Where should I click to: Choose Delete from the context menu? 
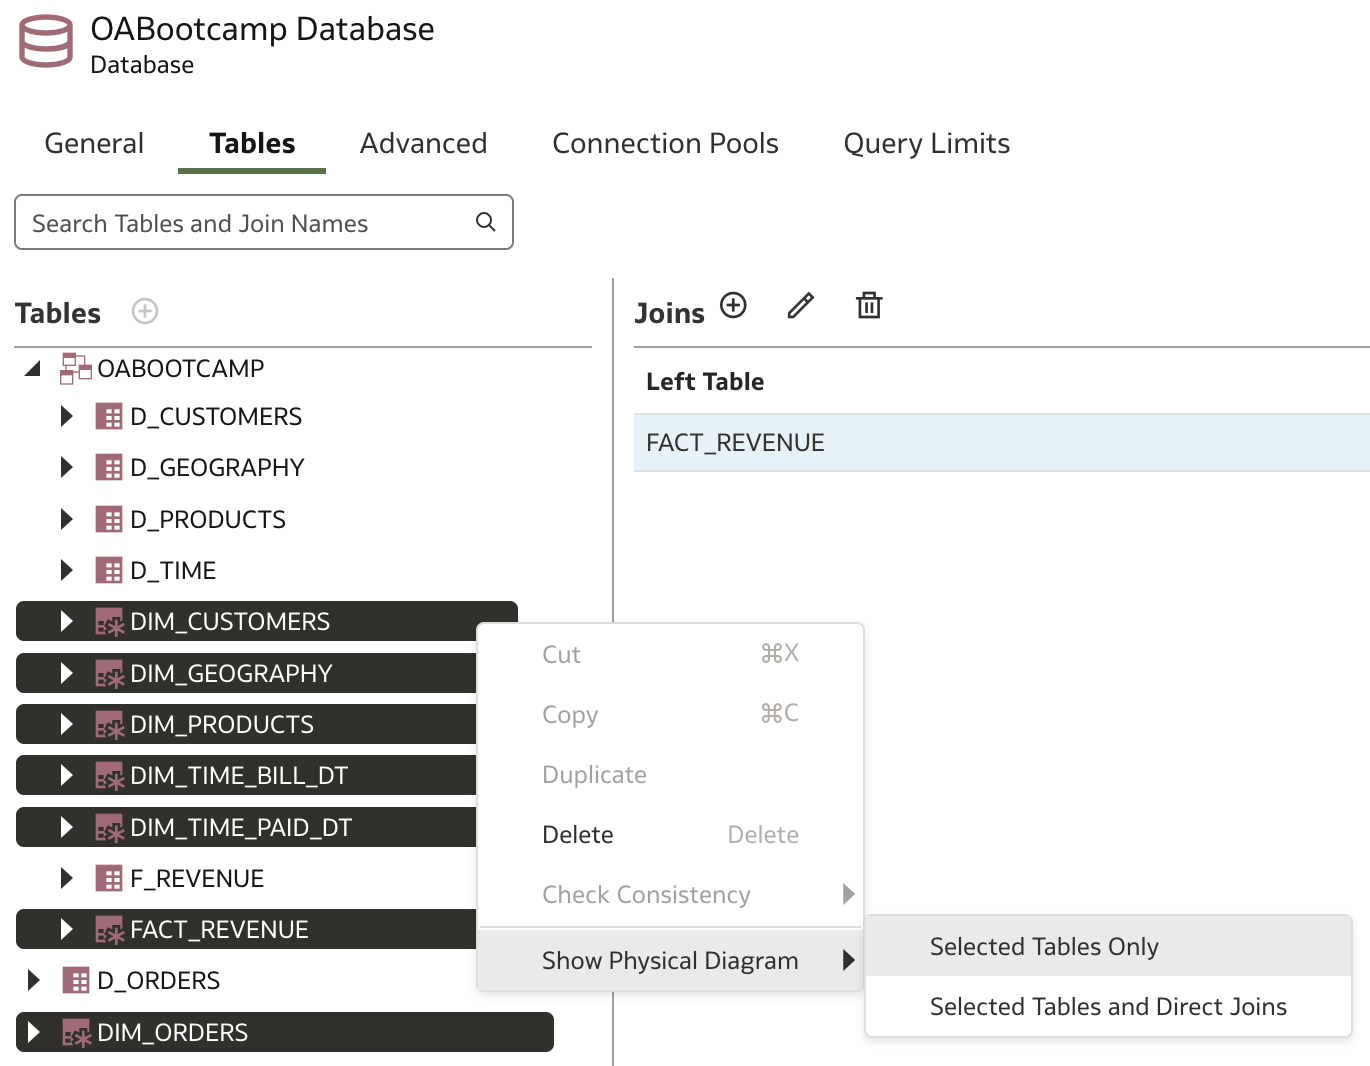[x=670, y=835]
